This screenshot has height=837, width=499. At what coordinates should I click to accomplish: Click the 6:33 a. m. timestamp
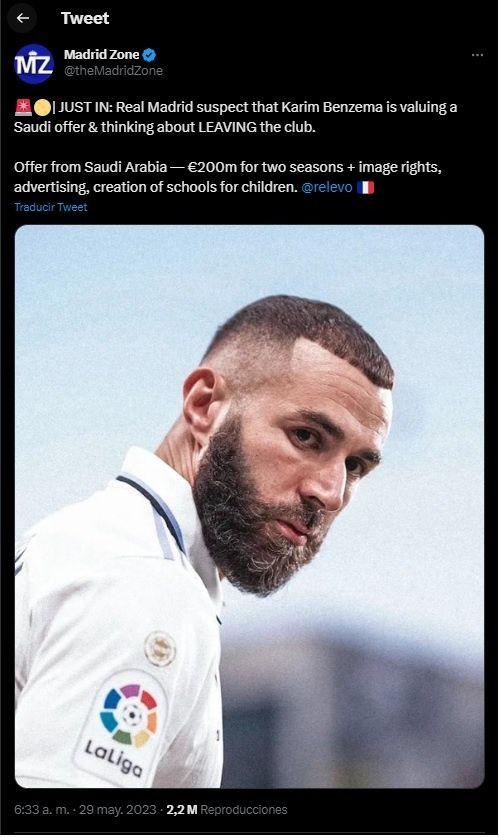(42, 810)
